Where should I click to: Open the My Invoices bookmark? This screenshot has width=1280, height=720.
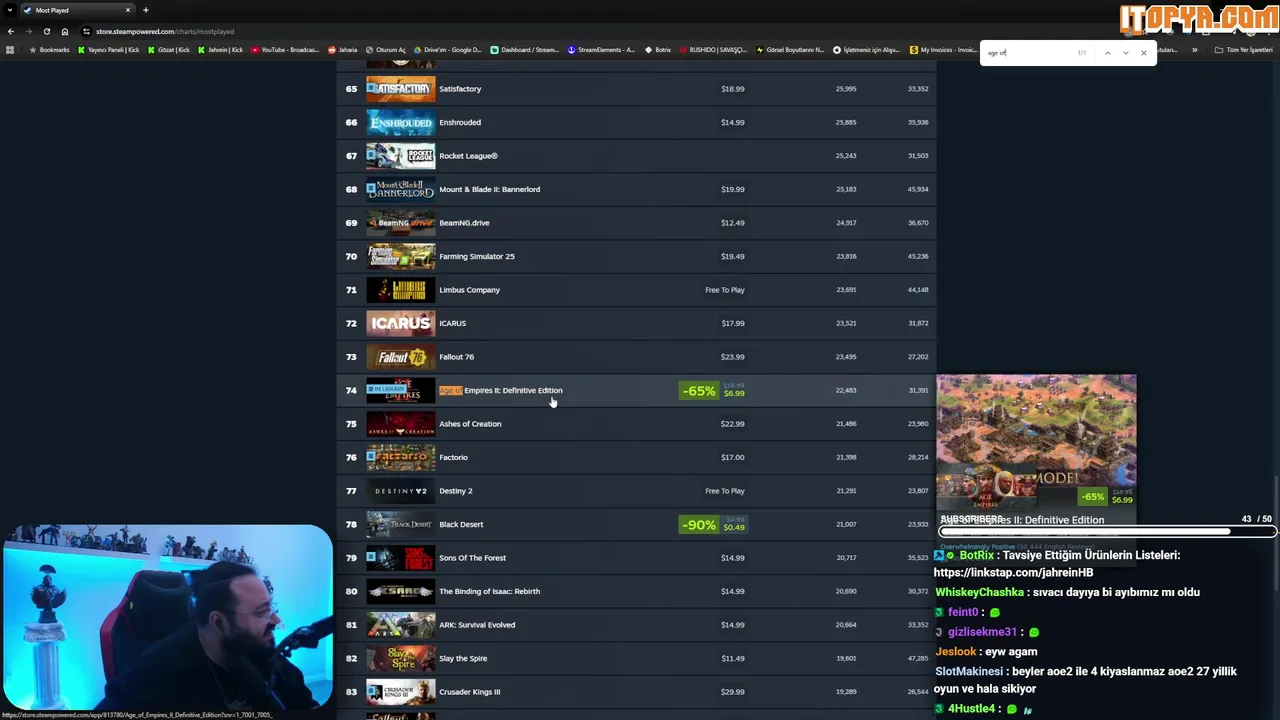(x=944, y=50)
